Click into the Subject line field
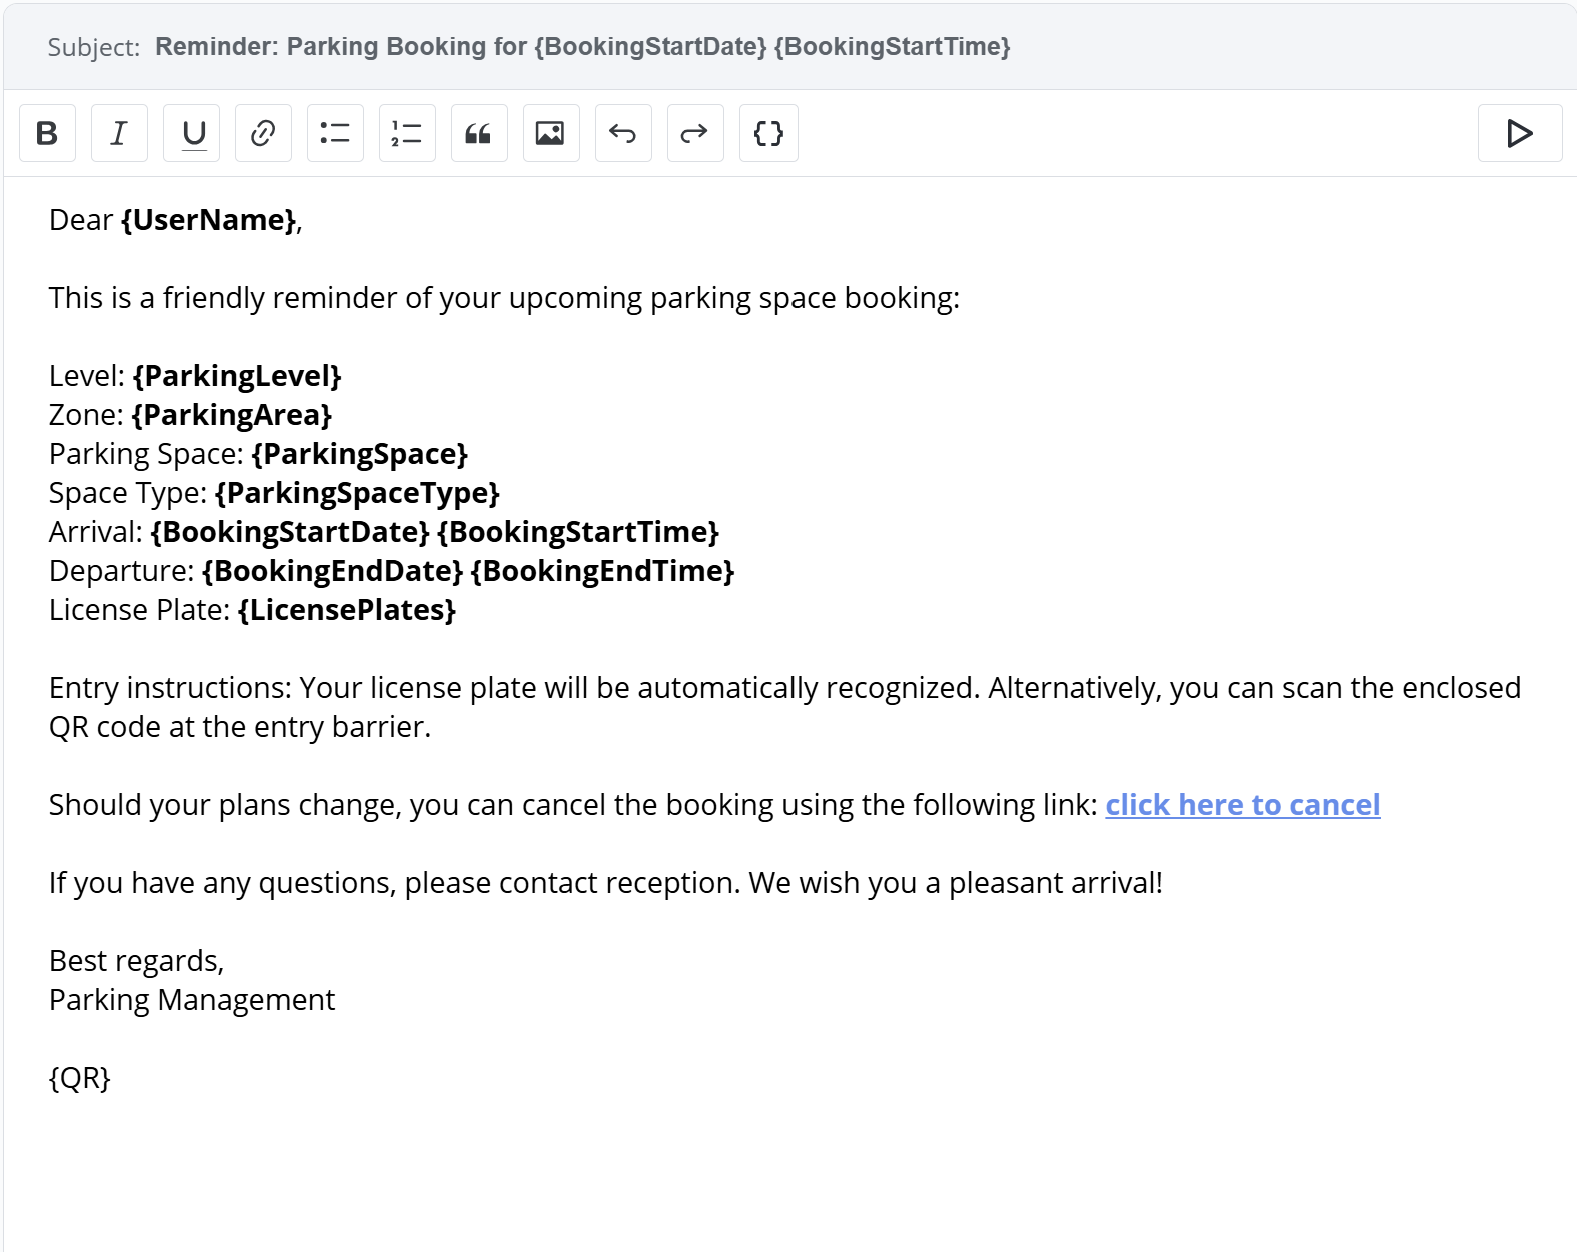Viewport: 1577px width, 1252px height. 582,47
